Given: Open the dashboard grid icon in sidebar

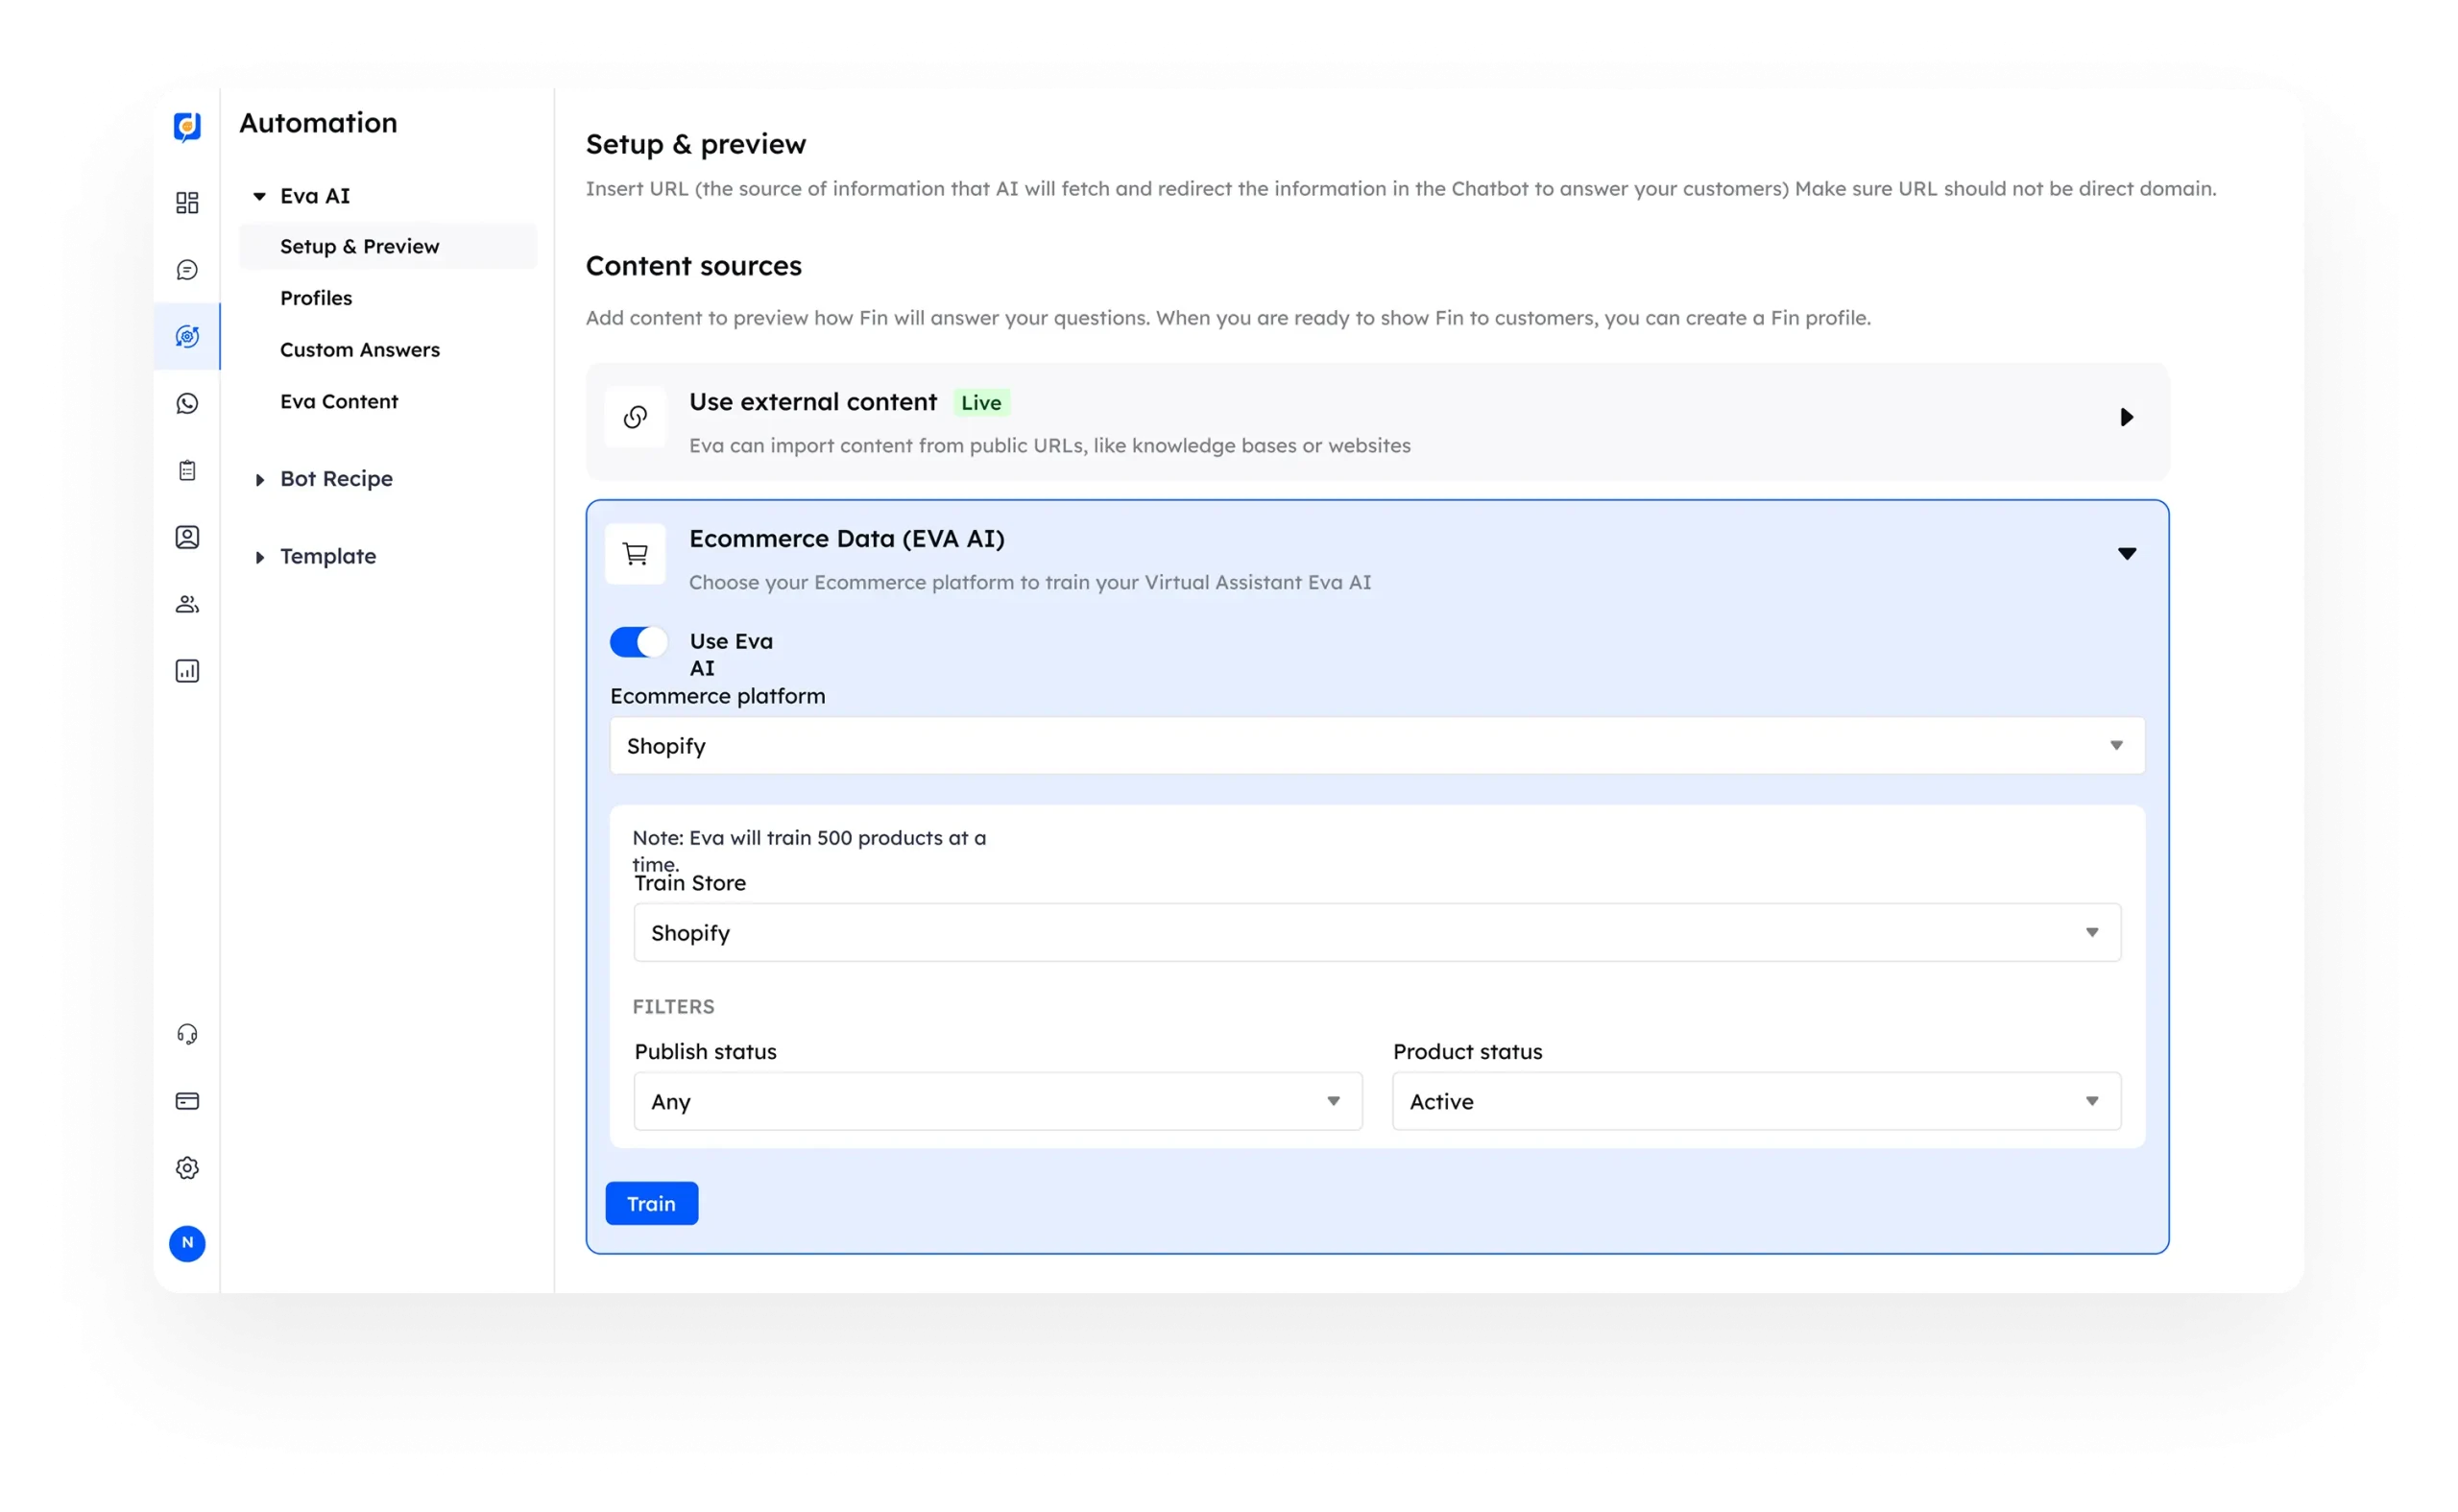Looking at the screenshot, I should (187, 202).
